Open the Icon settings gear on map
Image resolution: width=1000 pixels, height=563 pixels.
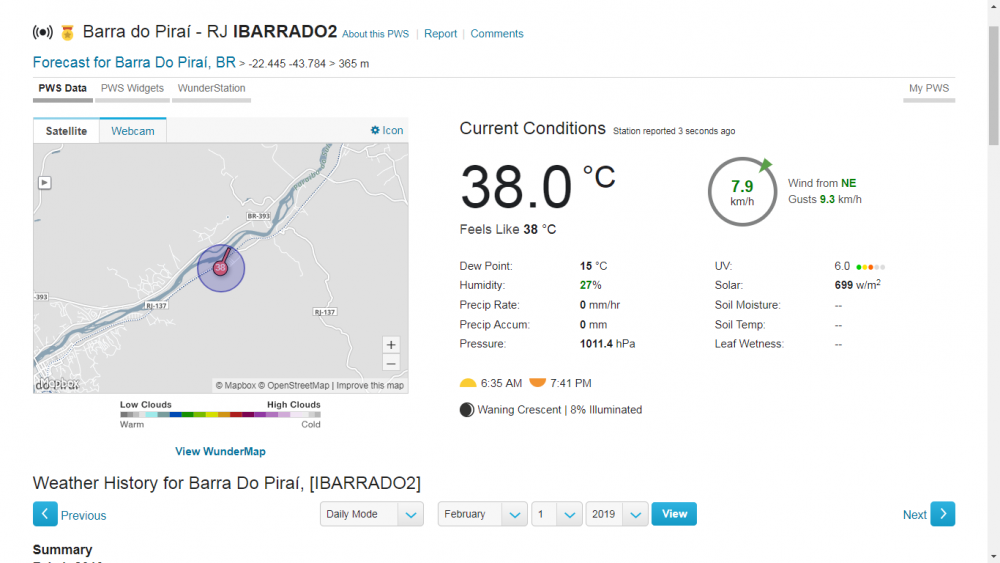tap(387, 130)
